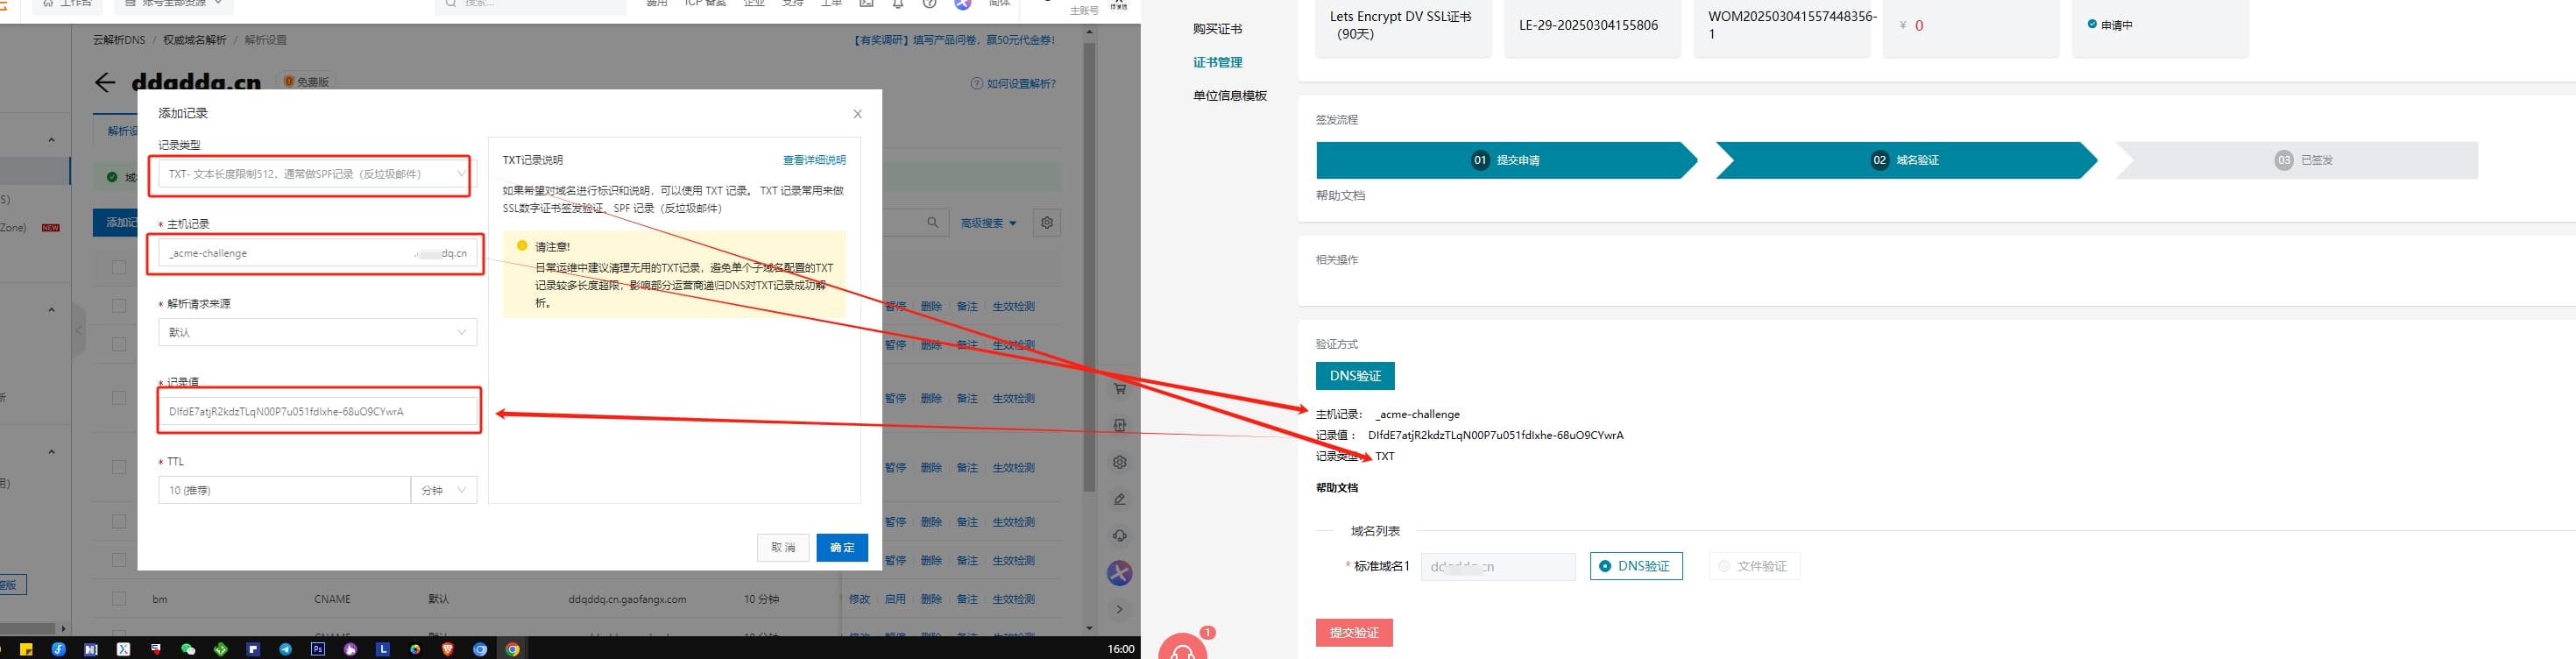The width and height of the screenshot is (2576, 659).
Task: Open 购买证书 in the left menu
Action: coord(1217,29)
